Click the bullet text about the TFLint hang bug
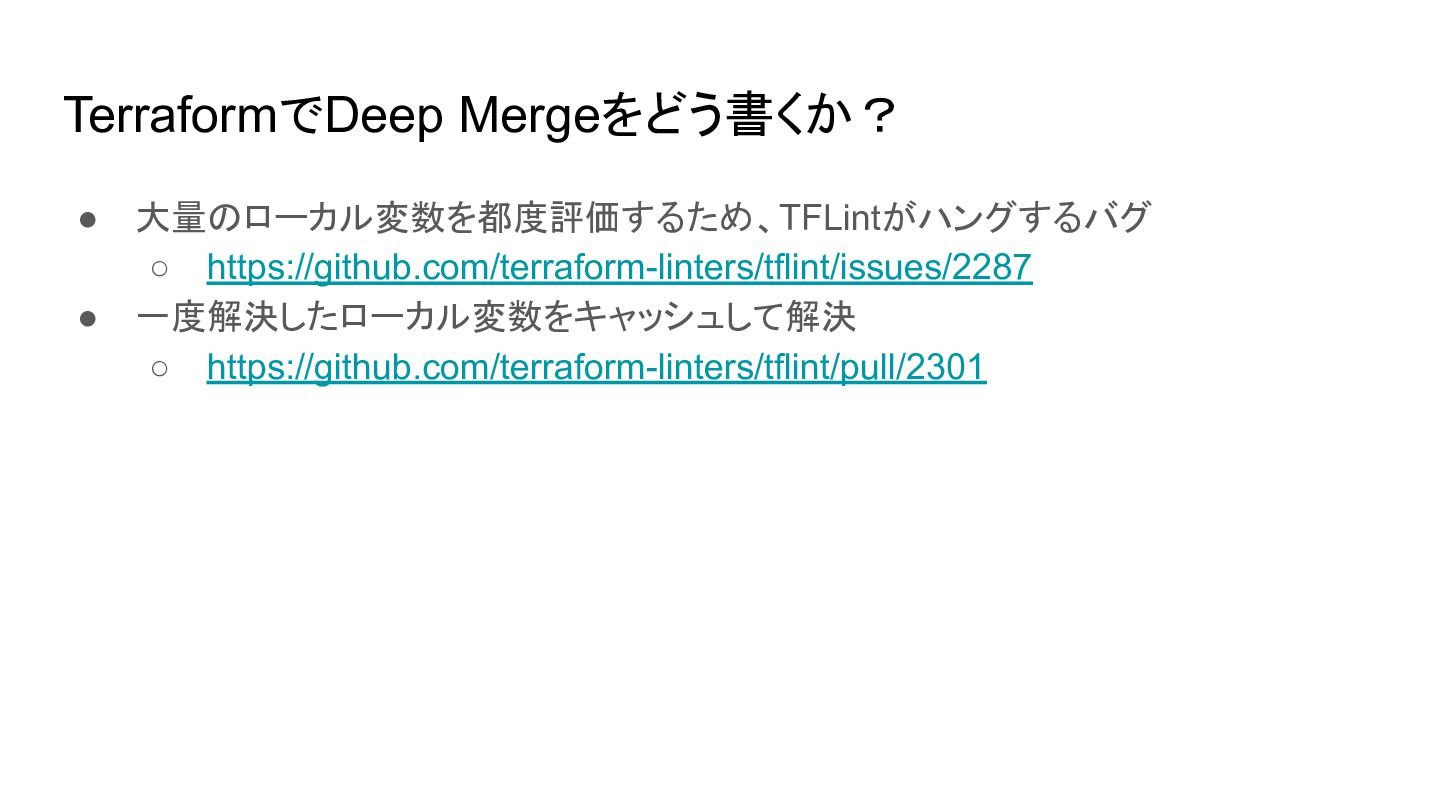 click(x=643, y=217)
